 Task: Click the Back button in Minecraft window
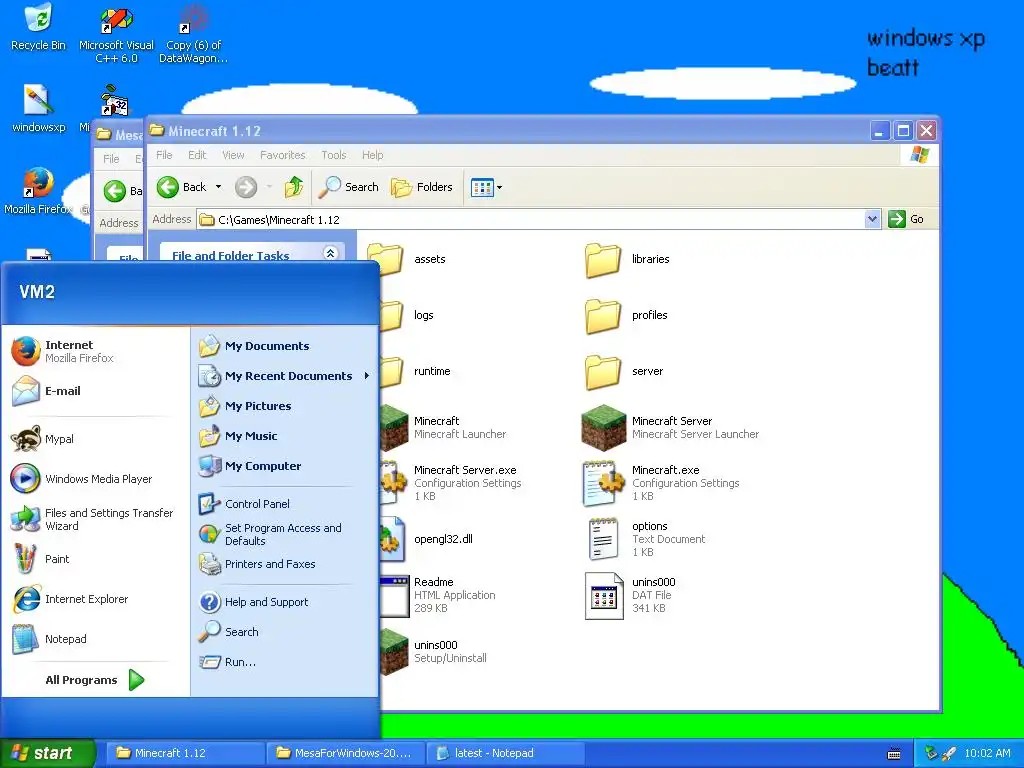point(182,187)
